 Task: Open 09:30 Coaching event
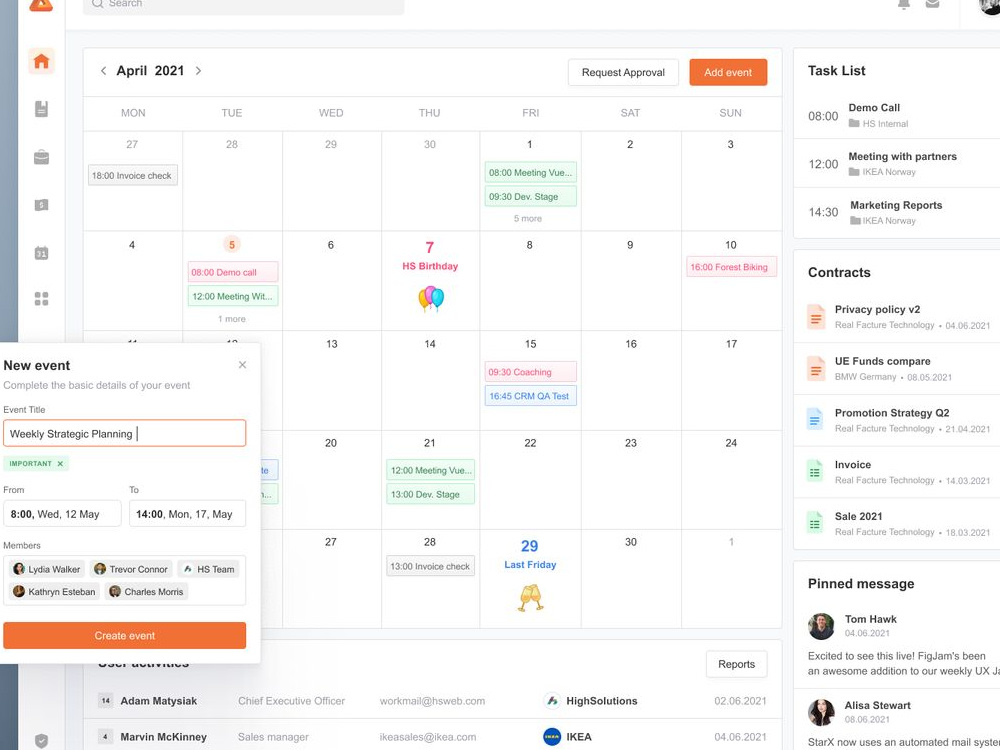click(x=531, y=372)
